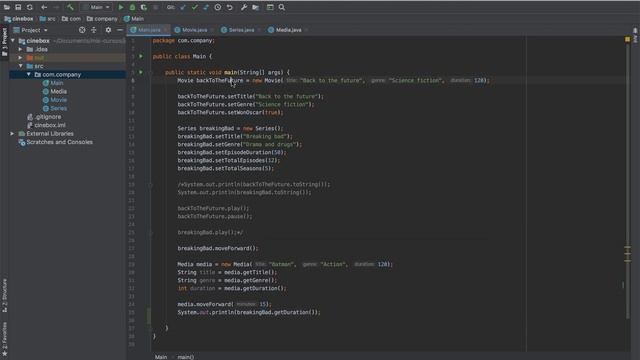Viewport: 640px width, 360px height.
Task: Fold the block comment starting at System.out.println
Action: [x=151, y=185]
